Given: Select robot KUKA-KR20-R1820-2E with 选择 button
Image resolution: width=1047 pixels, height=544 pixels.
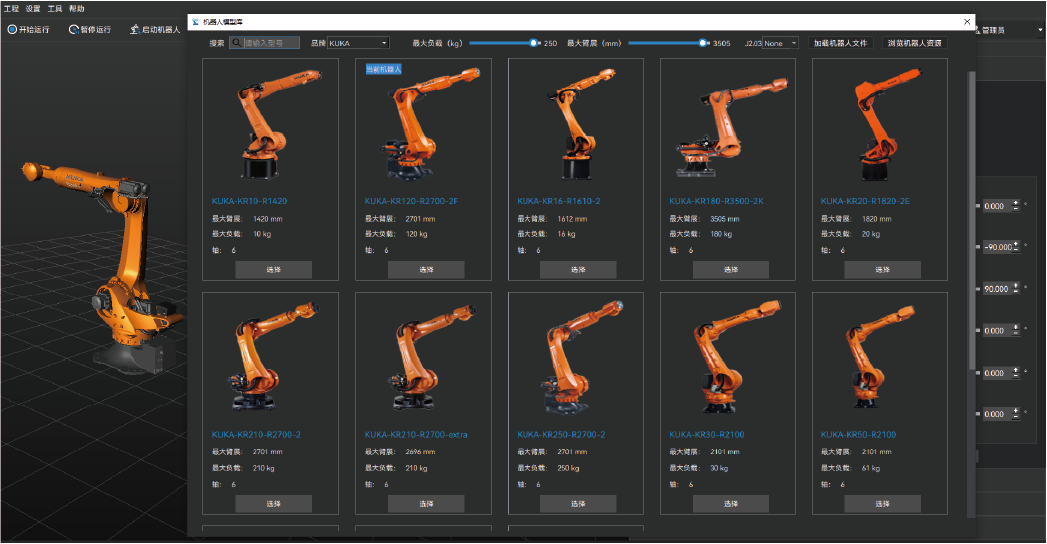Looking at the screenshot, I should tap(883, 270).
